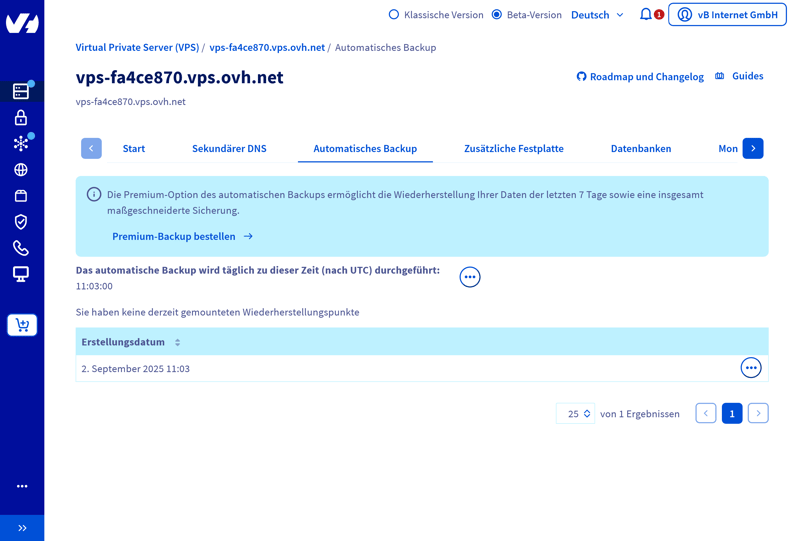The height and width of the screenshot is (541, 800).
Task: Switch to the Zusätzliche Festplatte tab
Action: pyautogui.click(x=514, y=149)
